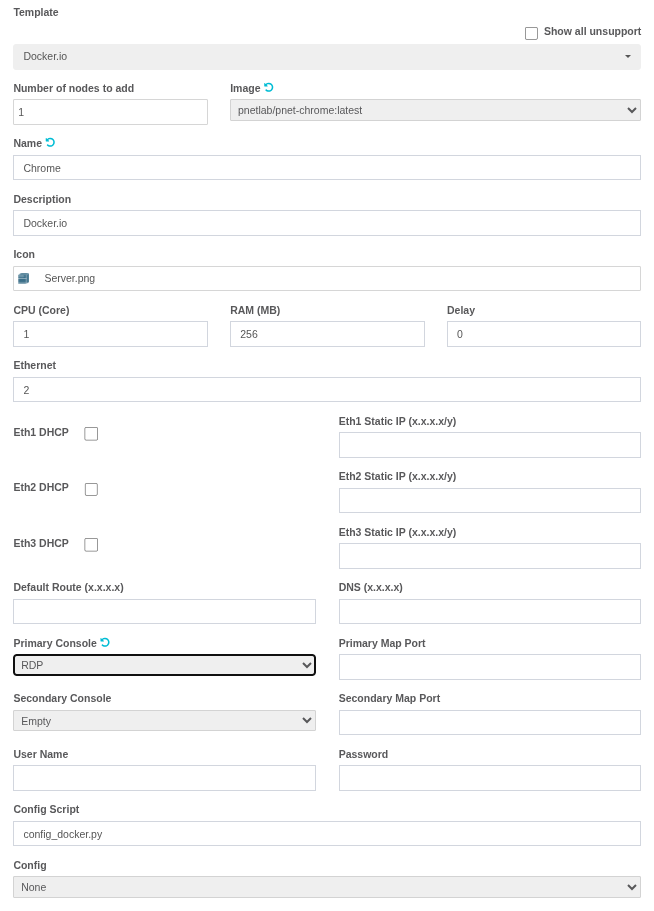The height and width of the screenshot is (911, 654).
Task: Enable the Eth2 DHCP checkbox
Action: point(91,489)
